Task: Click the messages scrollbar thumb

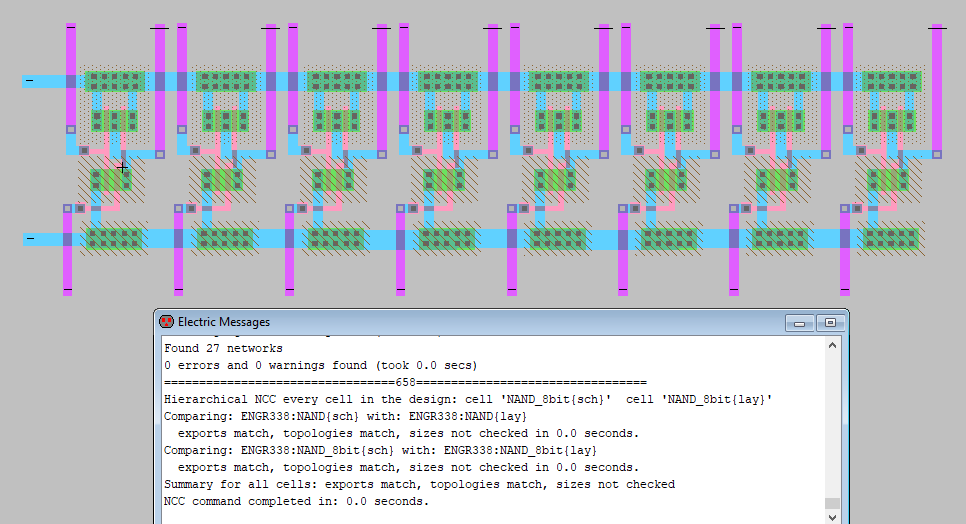Action: point(832,503)
